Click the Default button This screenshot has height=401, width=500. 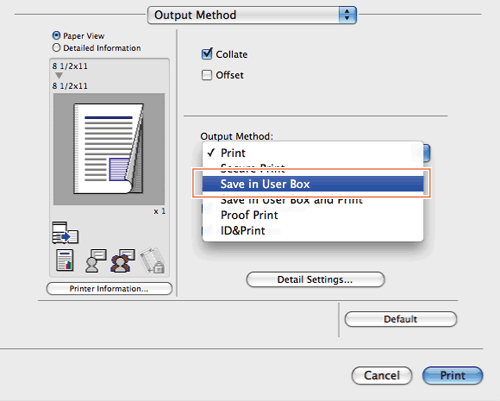400,319
